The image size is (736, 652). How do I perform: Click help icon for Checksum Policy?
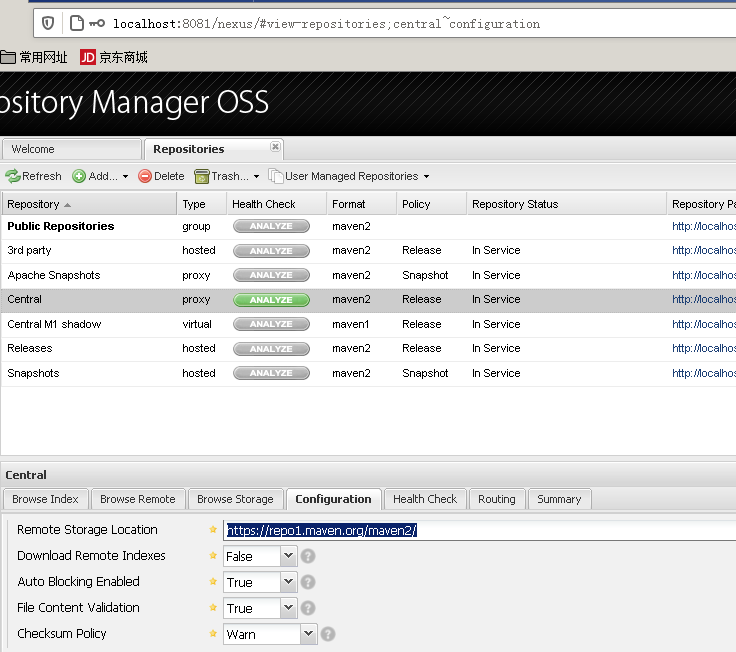[x=328, y=634]
